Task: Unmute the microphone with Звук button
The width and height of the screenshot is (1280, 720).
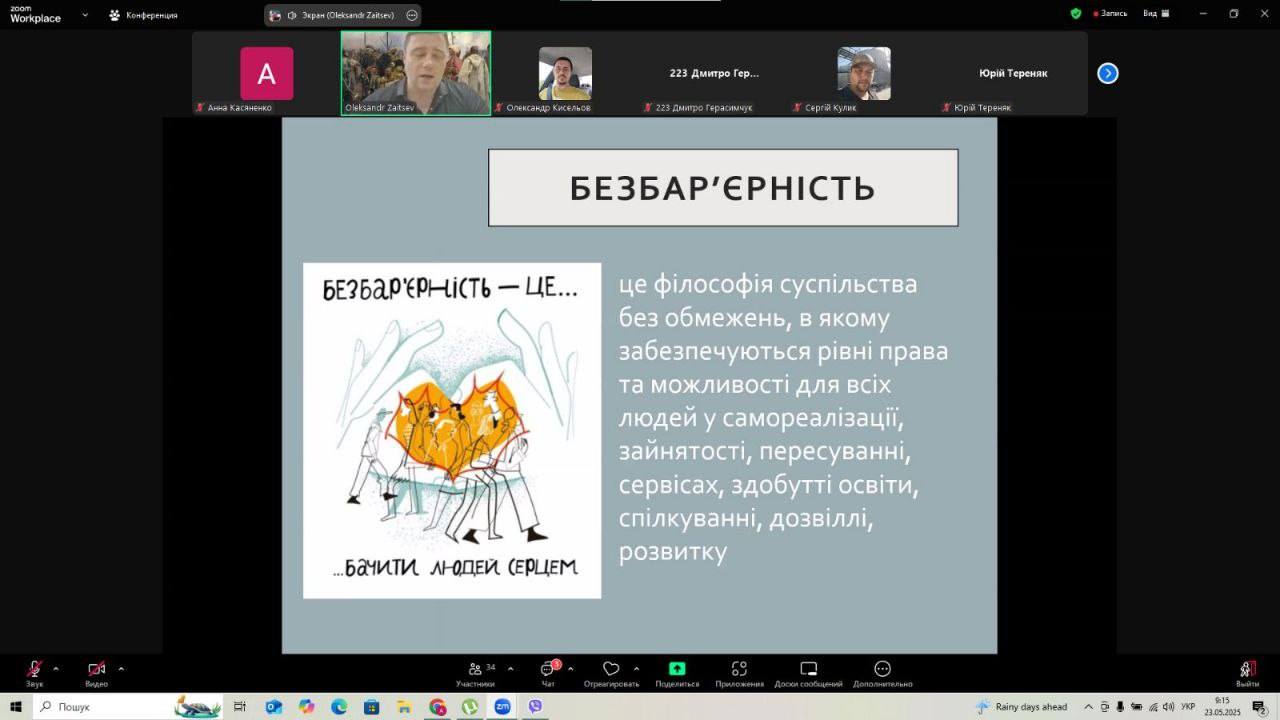Action: coord(34,670)
